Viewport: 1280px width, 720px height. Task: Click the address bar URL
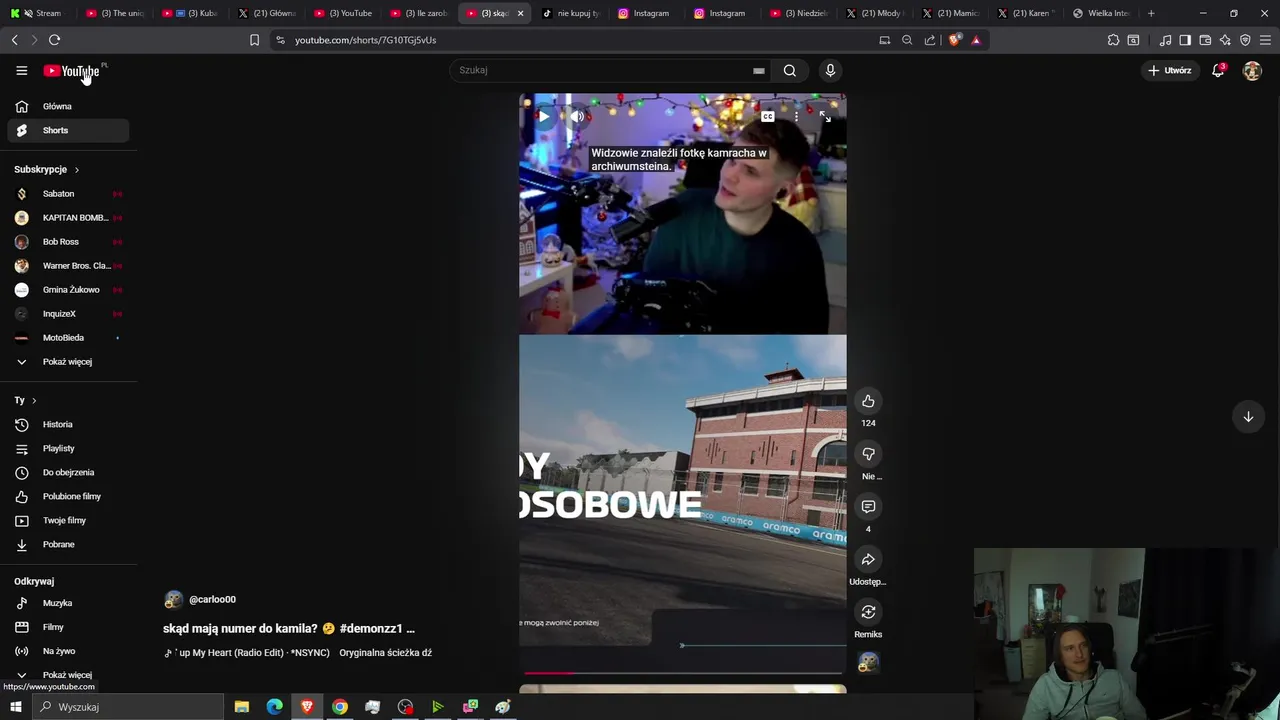tap(365, 40)
